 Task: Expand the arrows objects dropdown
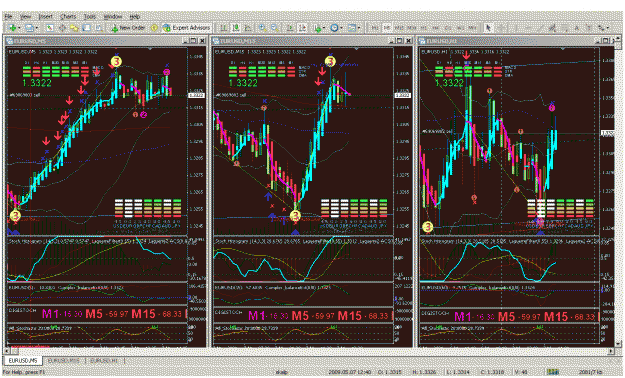(607, 28)
